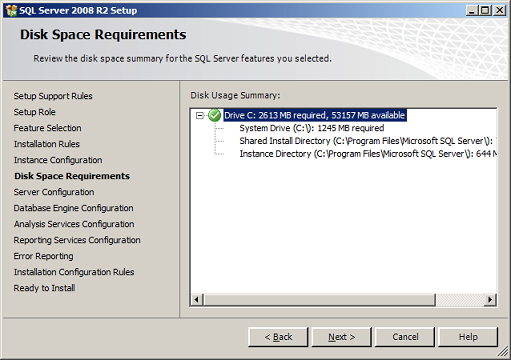The width and height of the screenshot is (511, 360).
Task: Select the System Drive (C:\) 1245 MB row
Action: (312, 128)
